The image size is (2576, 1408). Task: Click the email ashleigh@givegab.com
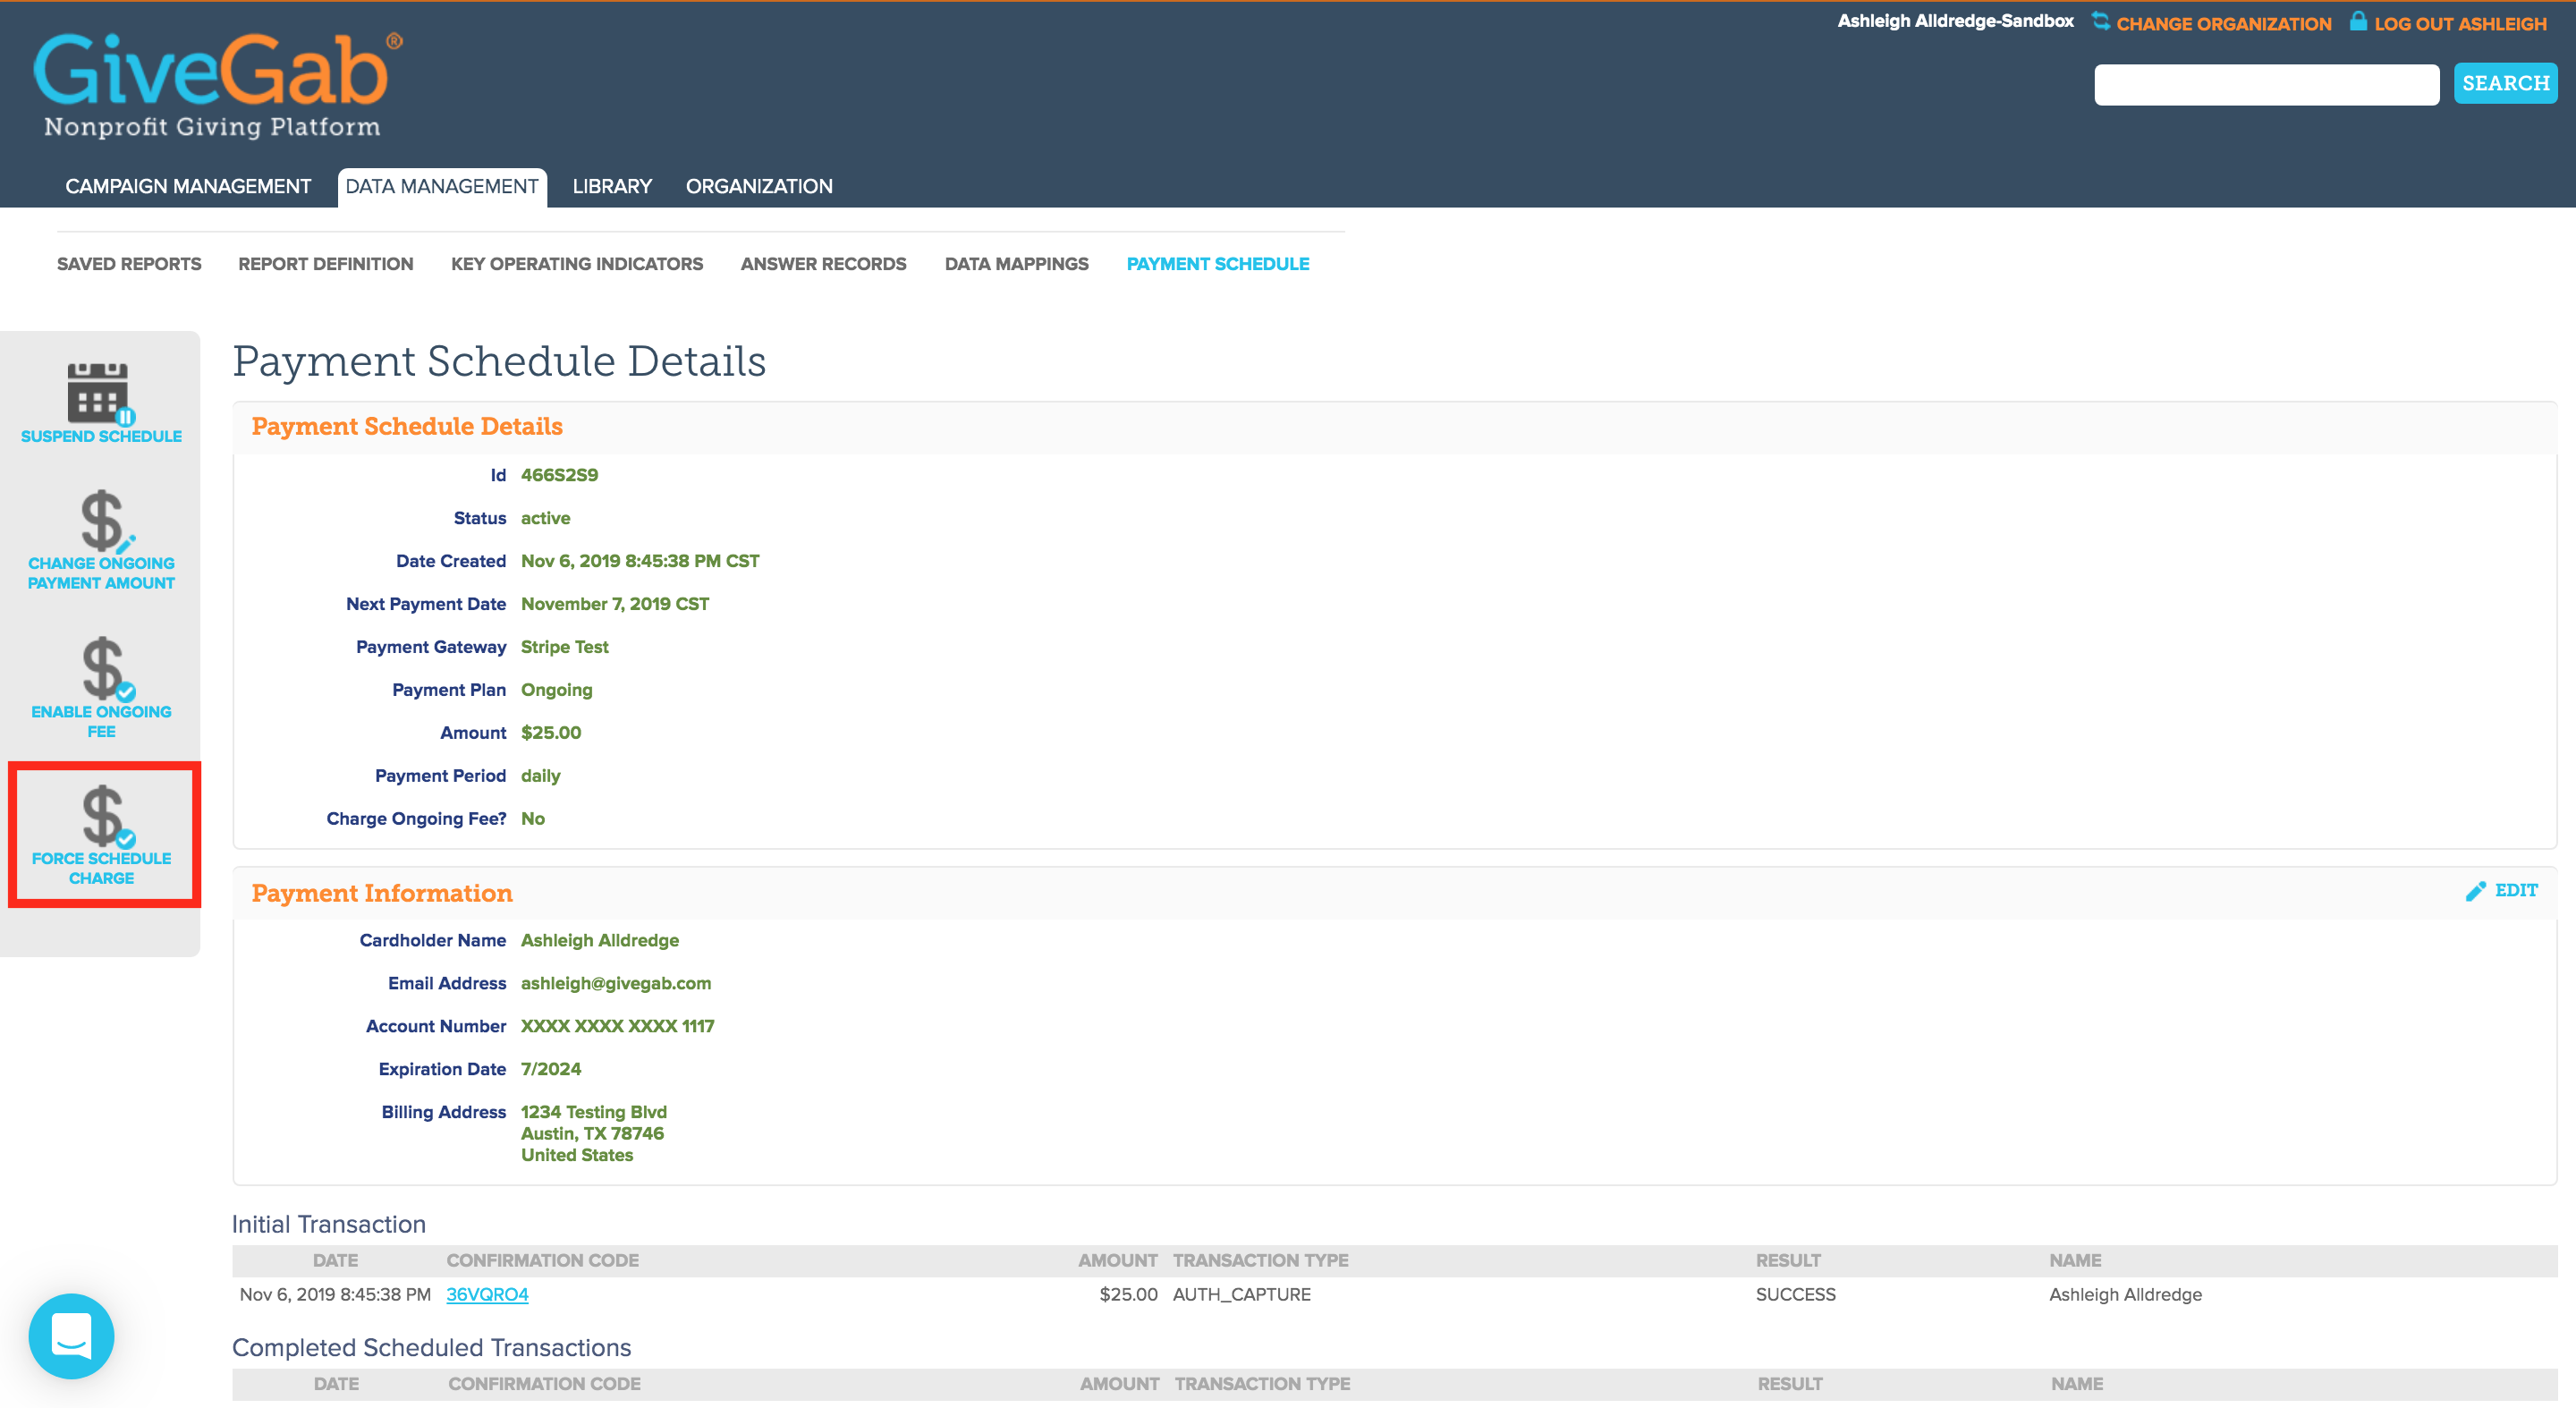point(616,983)
